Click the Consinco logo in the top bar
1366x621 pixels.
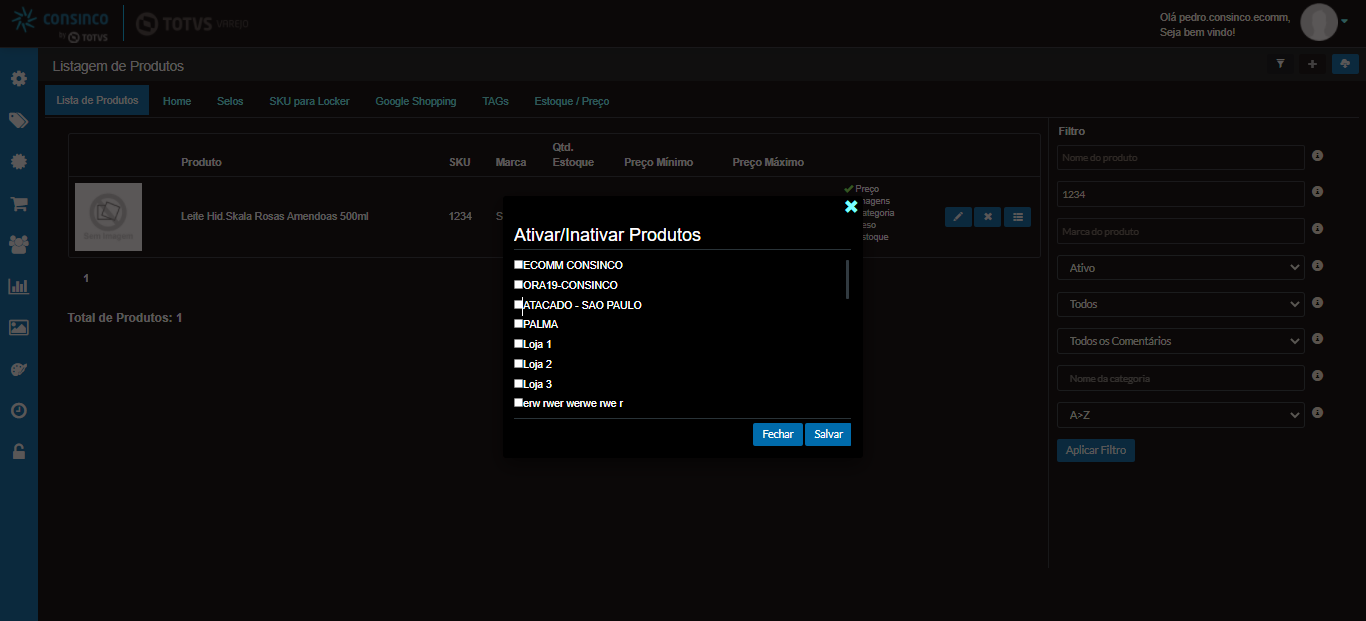[x=60, y=24]
